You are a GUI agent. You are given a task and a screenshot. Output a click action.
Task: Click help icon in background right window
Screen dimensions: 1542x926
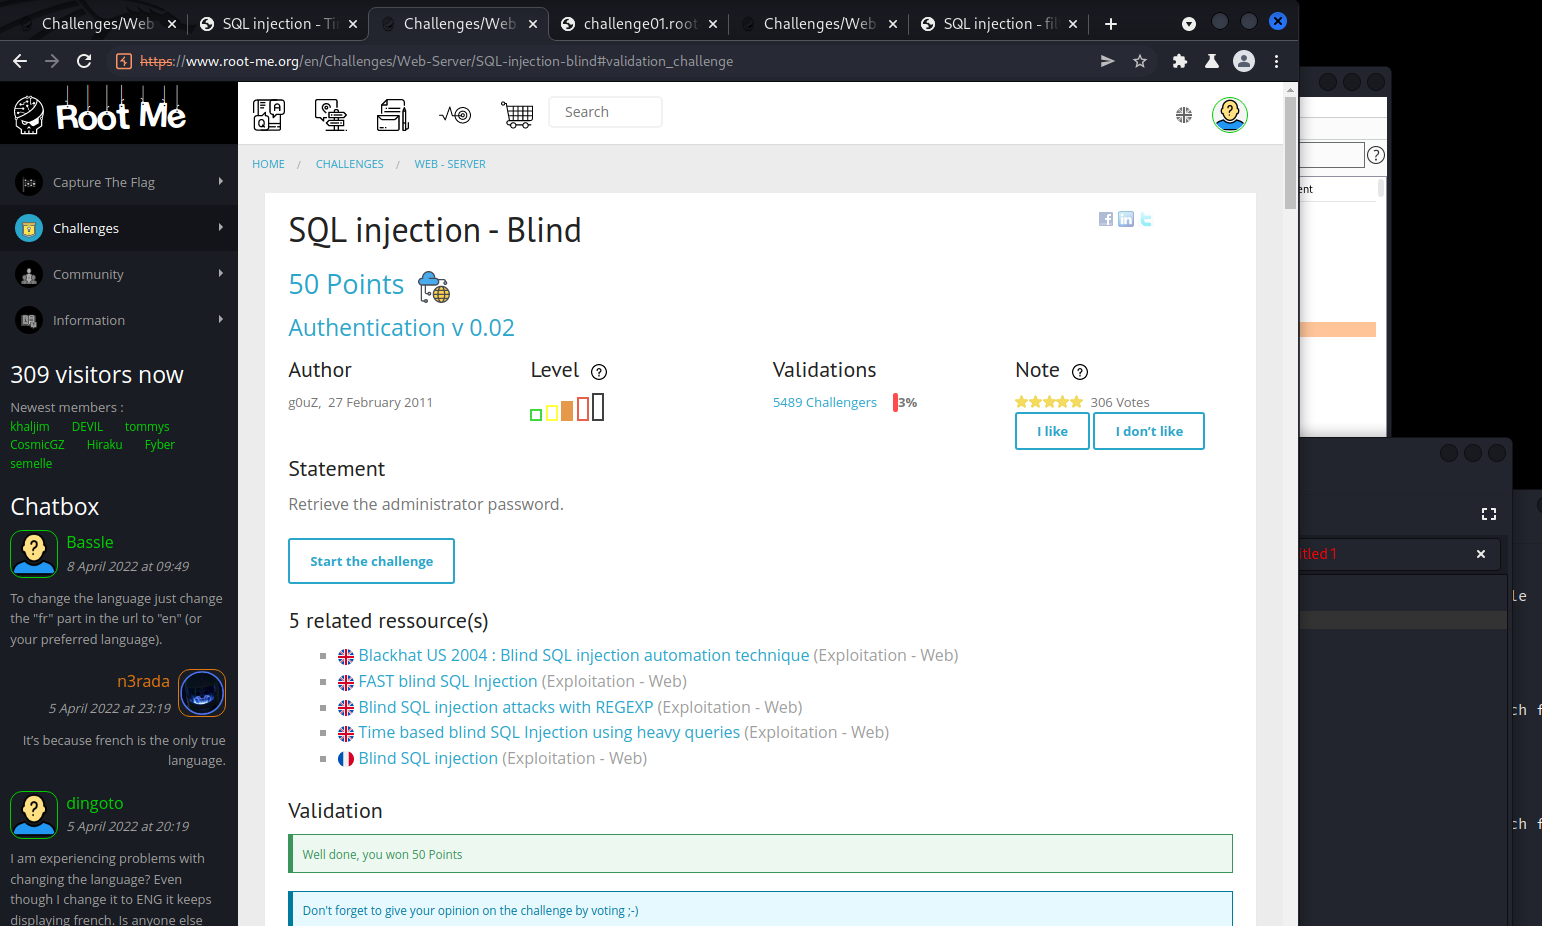[1376, 155]
